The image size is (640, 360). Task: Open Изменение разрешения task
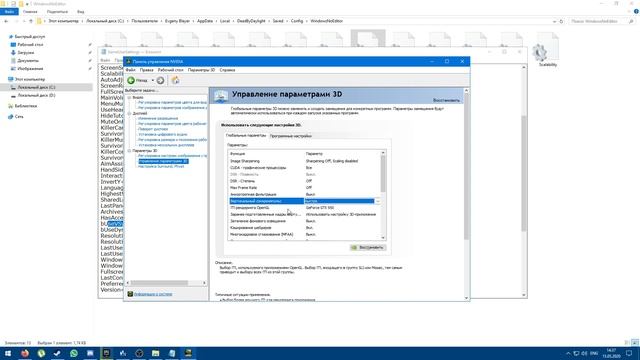pyautogui.click(x=158, y=118)
